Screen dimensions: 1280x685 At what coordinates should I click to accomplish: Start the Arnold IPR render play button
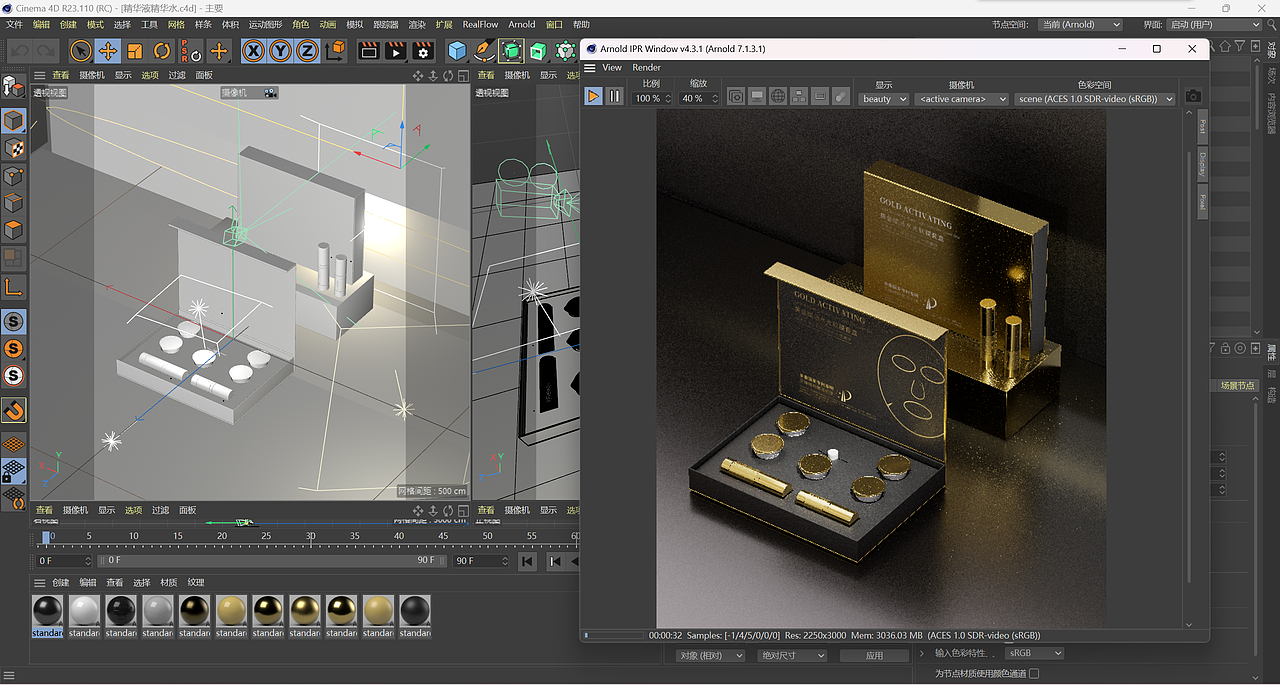(x=593, y=96)
